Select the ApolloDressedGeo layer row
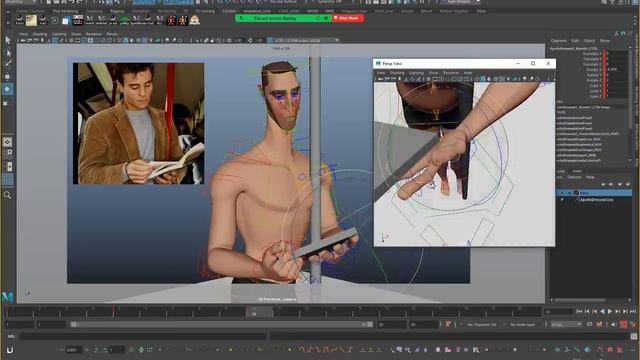The width and height of the screenshot is (640, 360). click(x=595, y=200)
